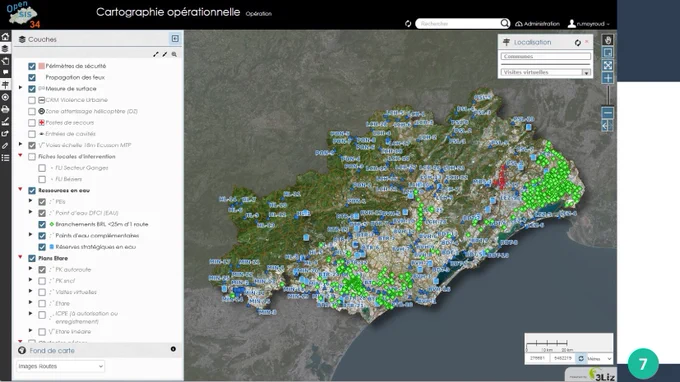Uncheck the Périmètres de sécurité layer
The width and height of the screenshot is (680, 382).
tap(32, 66)
